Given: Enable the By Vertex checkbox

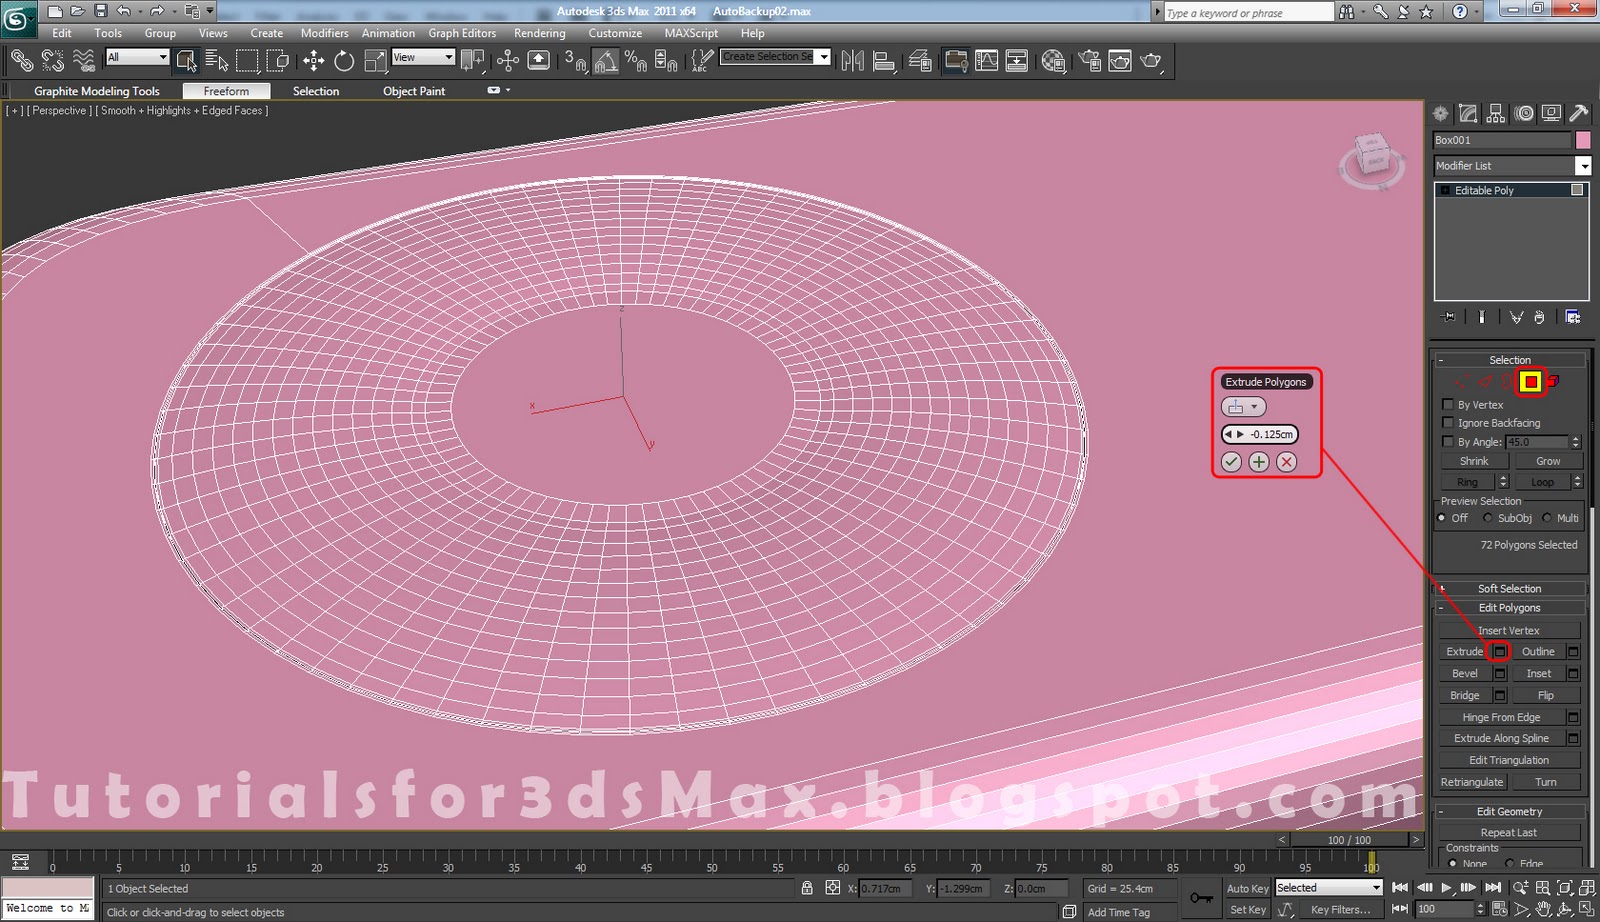Looking at the screenshot, I should pos(1448,404).
